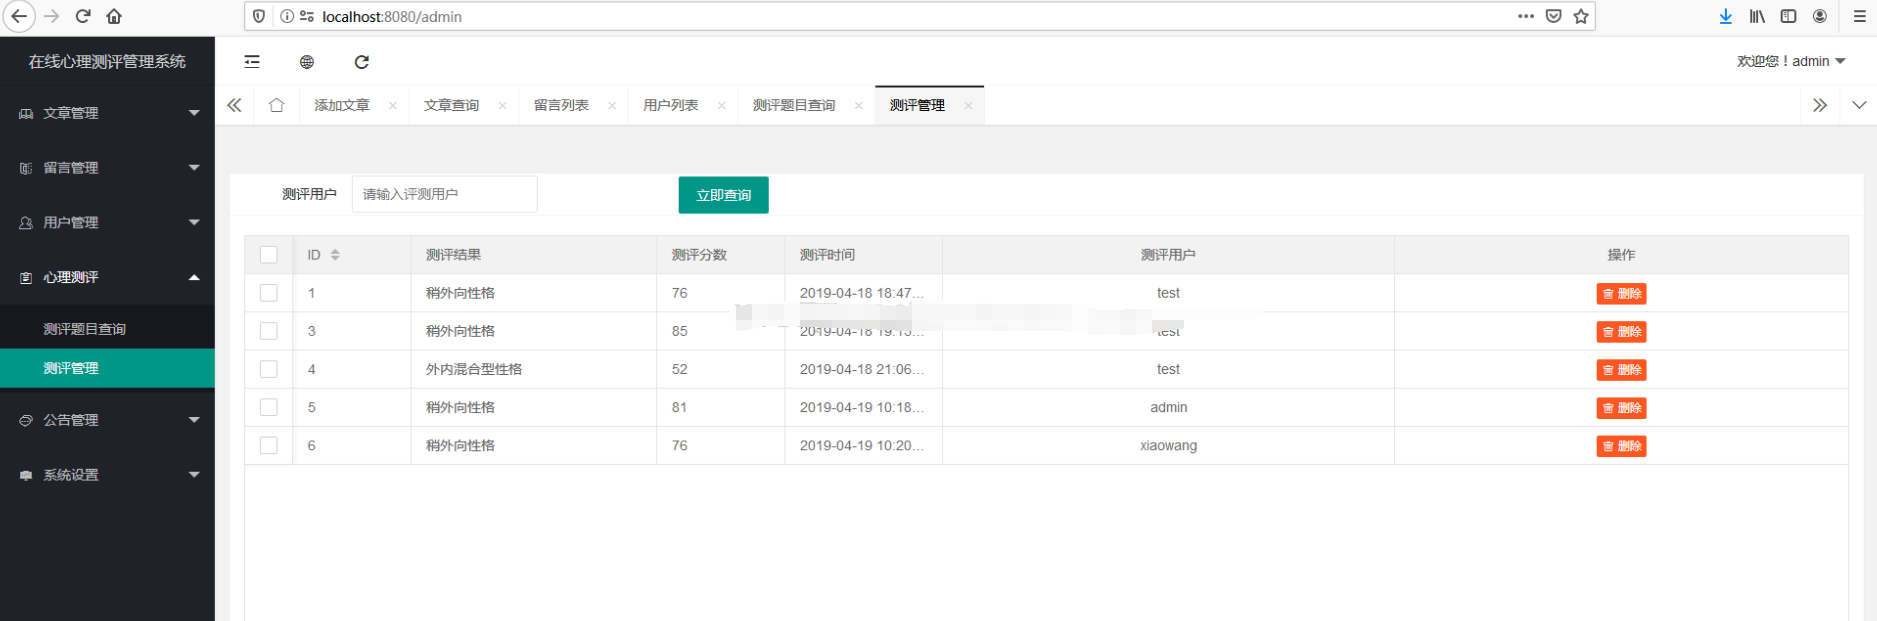Open the library bookshelf icon
This screenshot has width=1877, height=621.
click(x=1757, y=16)
